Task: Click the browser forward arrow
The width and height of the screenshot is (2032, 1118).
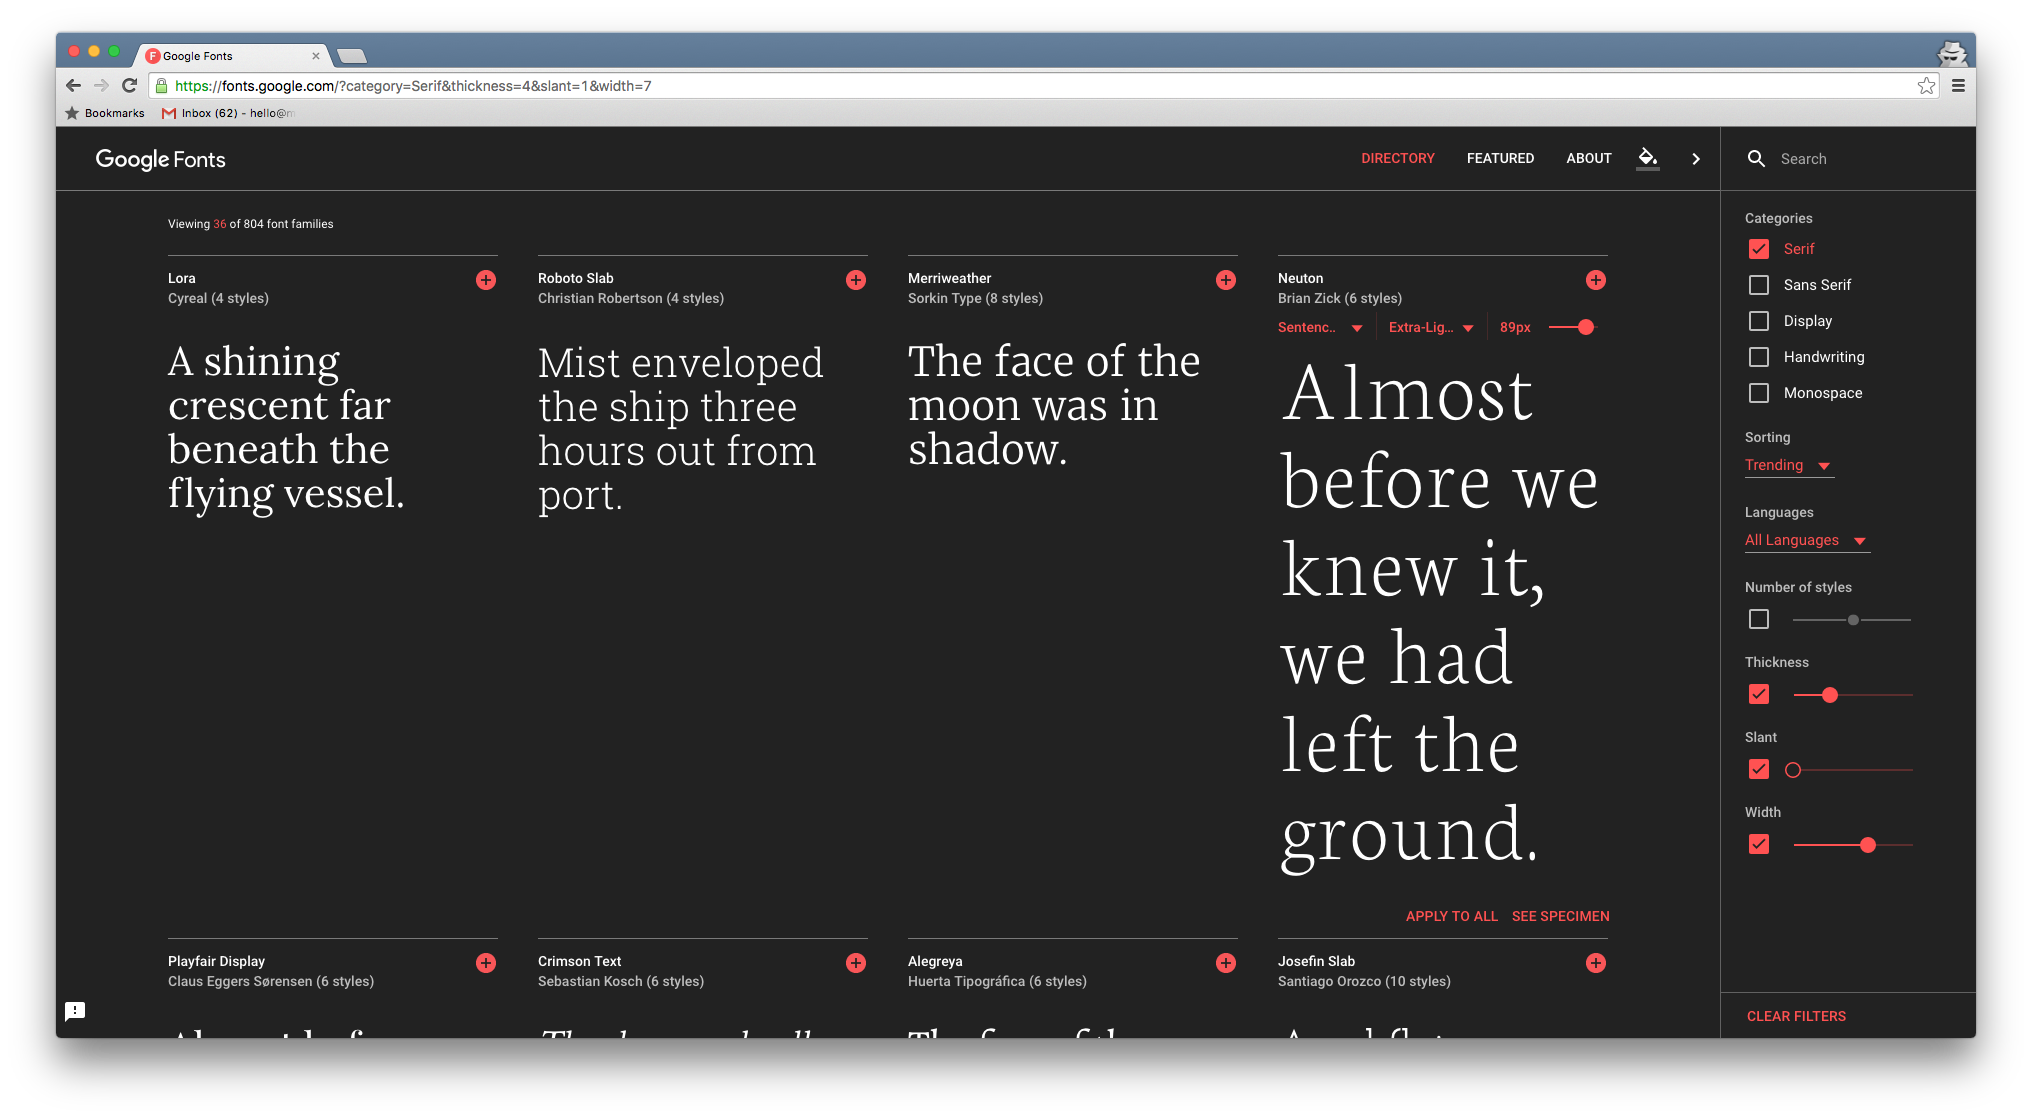Action: point(101,86)
